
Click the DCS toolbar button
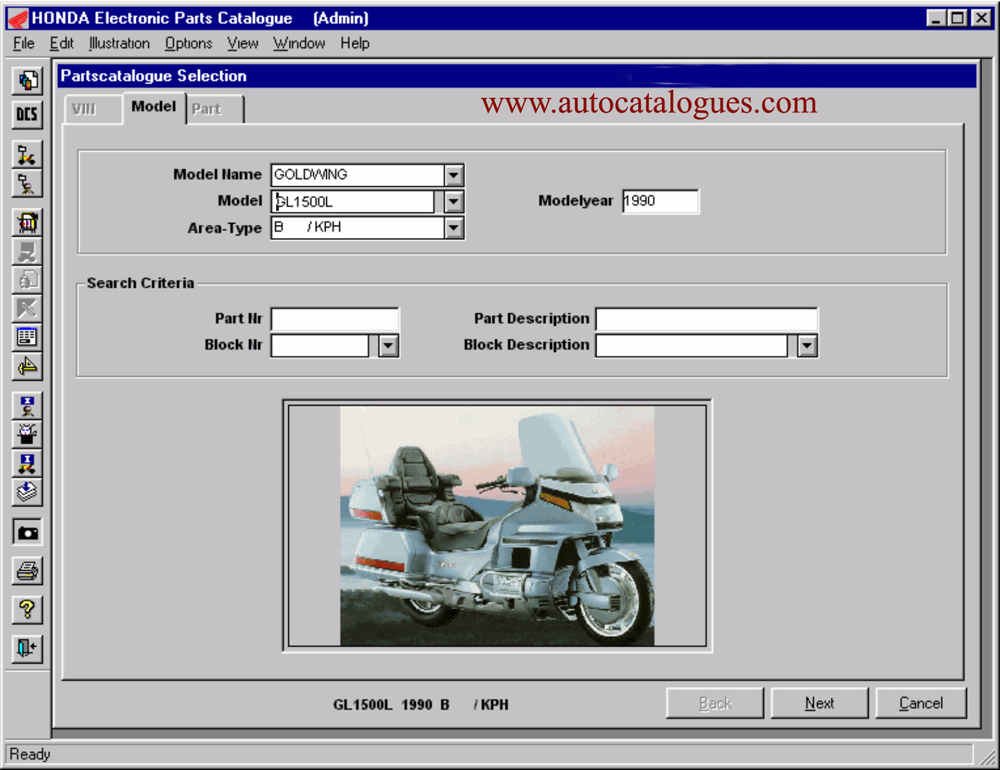click(27, 114)
